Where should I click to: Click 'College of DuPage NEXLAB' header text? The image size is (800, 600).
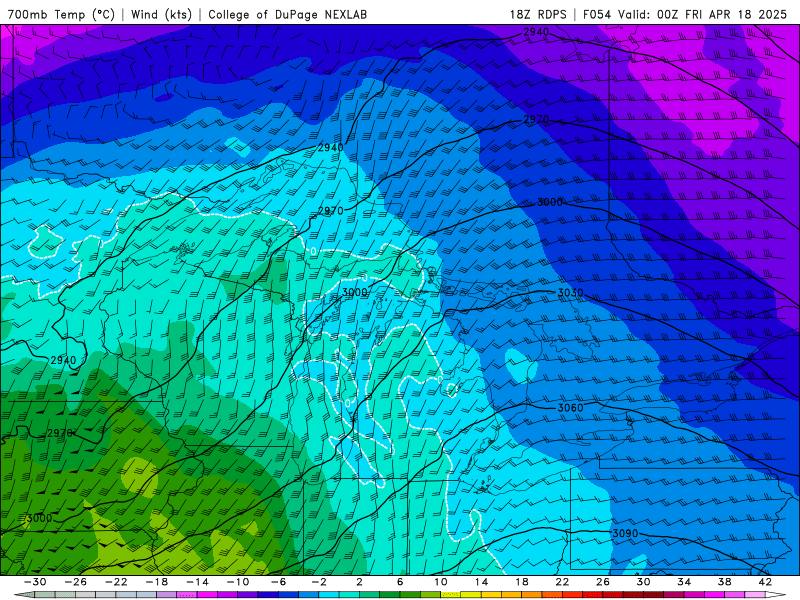coord(287,14)
